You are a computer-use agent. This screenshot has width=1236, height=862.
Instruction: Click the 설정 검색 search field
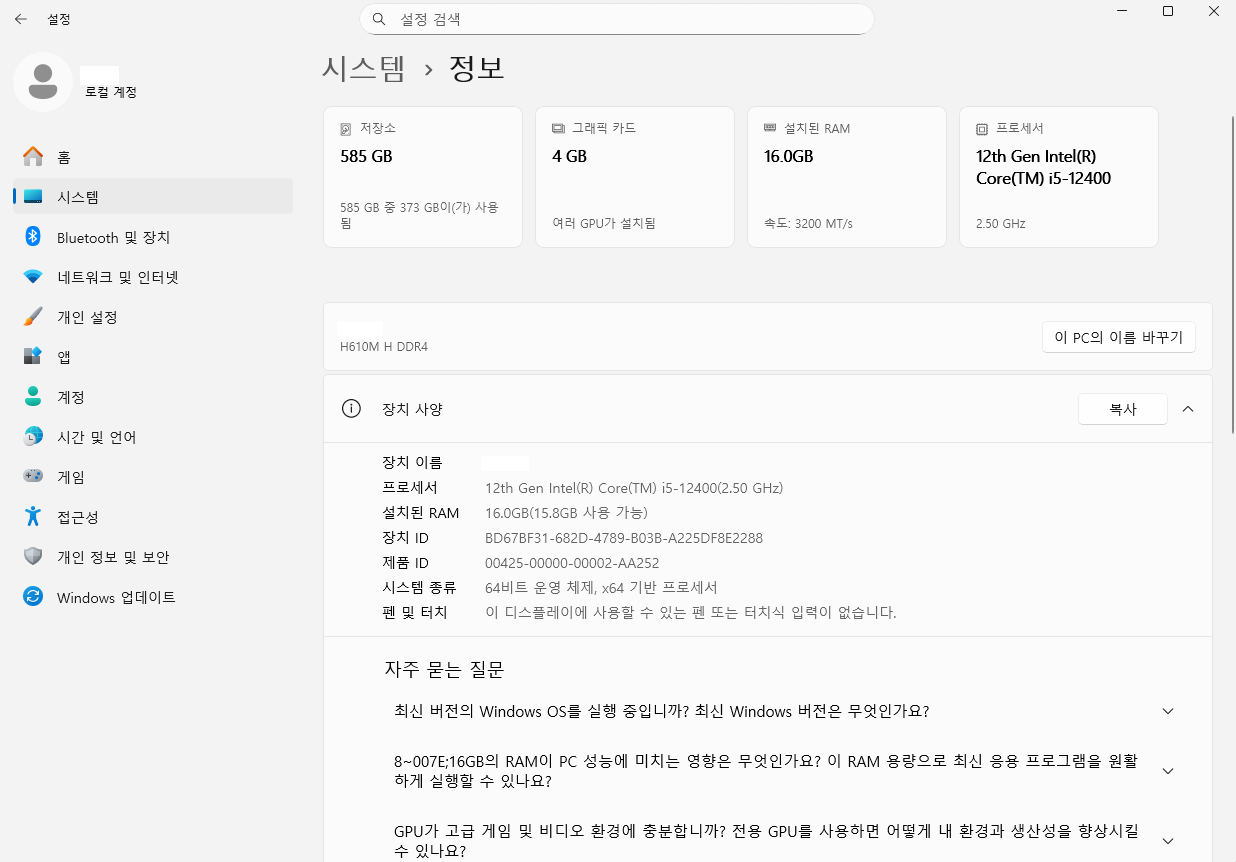[616, 19]
